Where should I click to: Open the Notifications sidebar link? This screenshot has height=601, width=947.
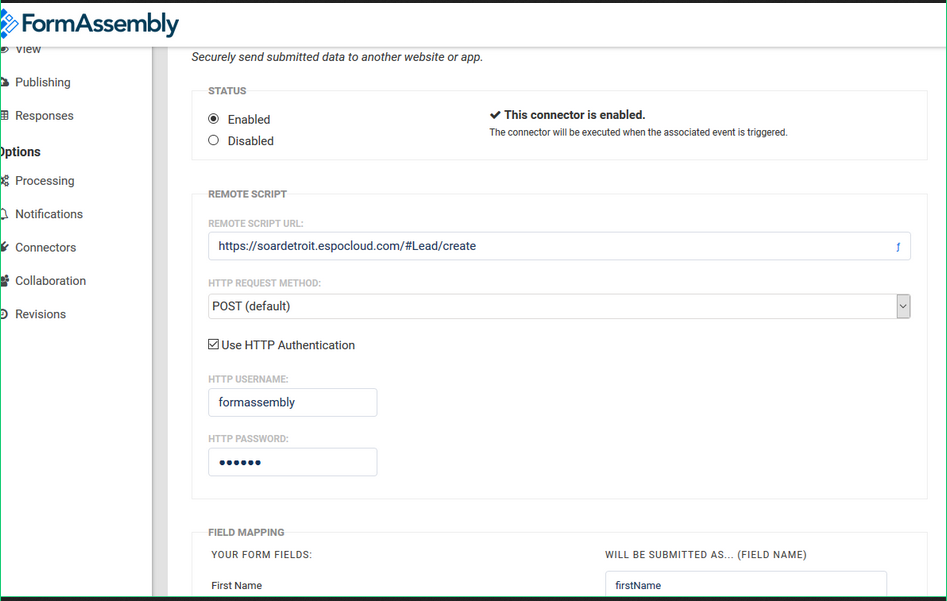[49, 214]
